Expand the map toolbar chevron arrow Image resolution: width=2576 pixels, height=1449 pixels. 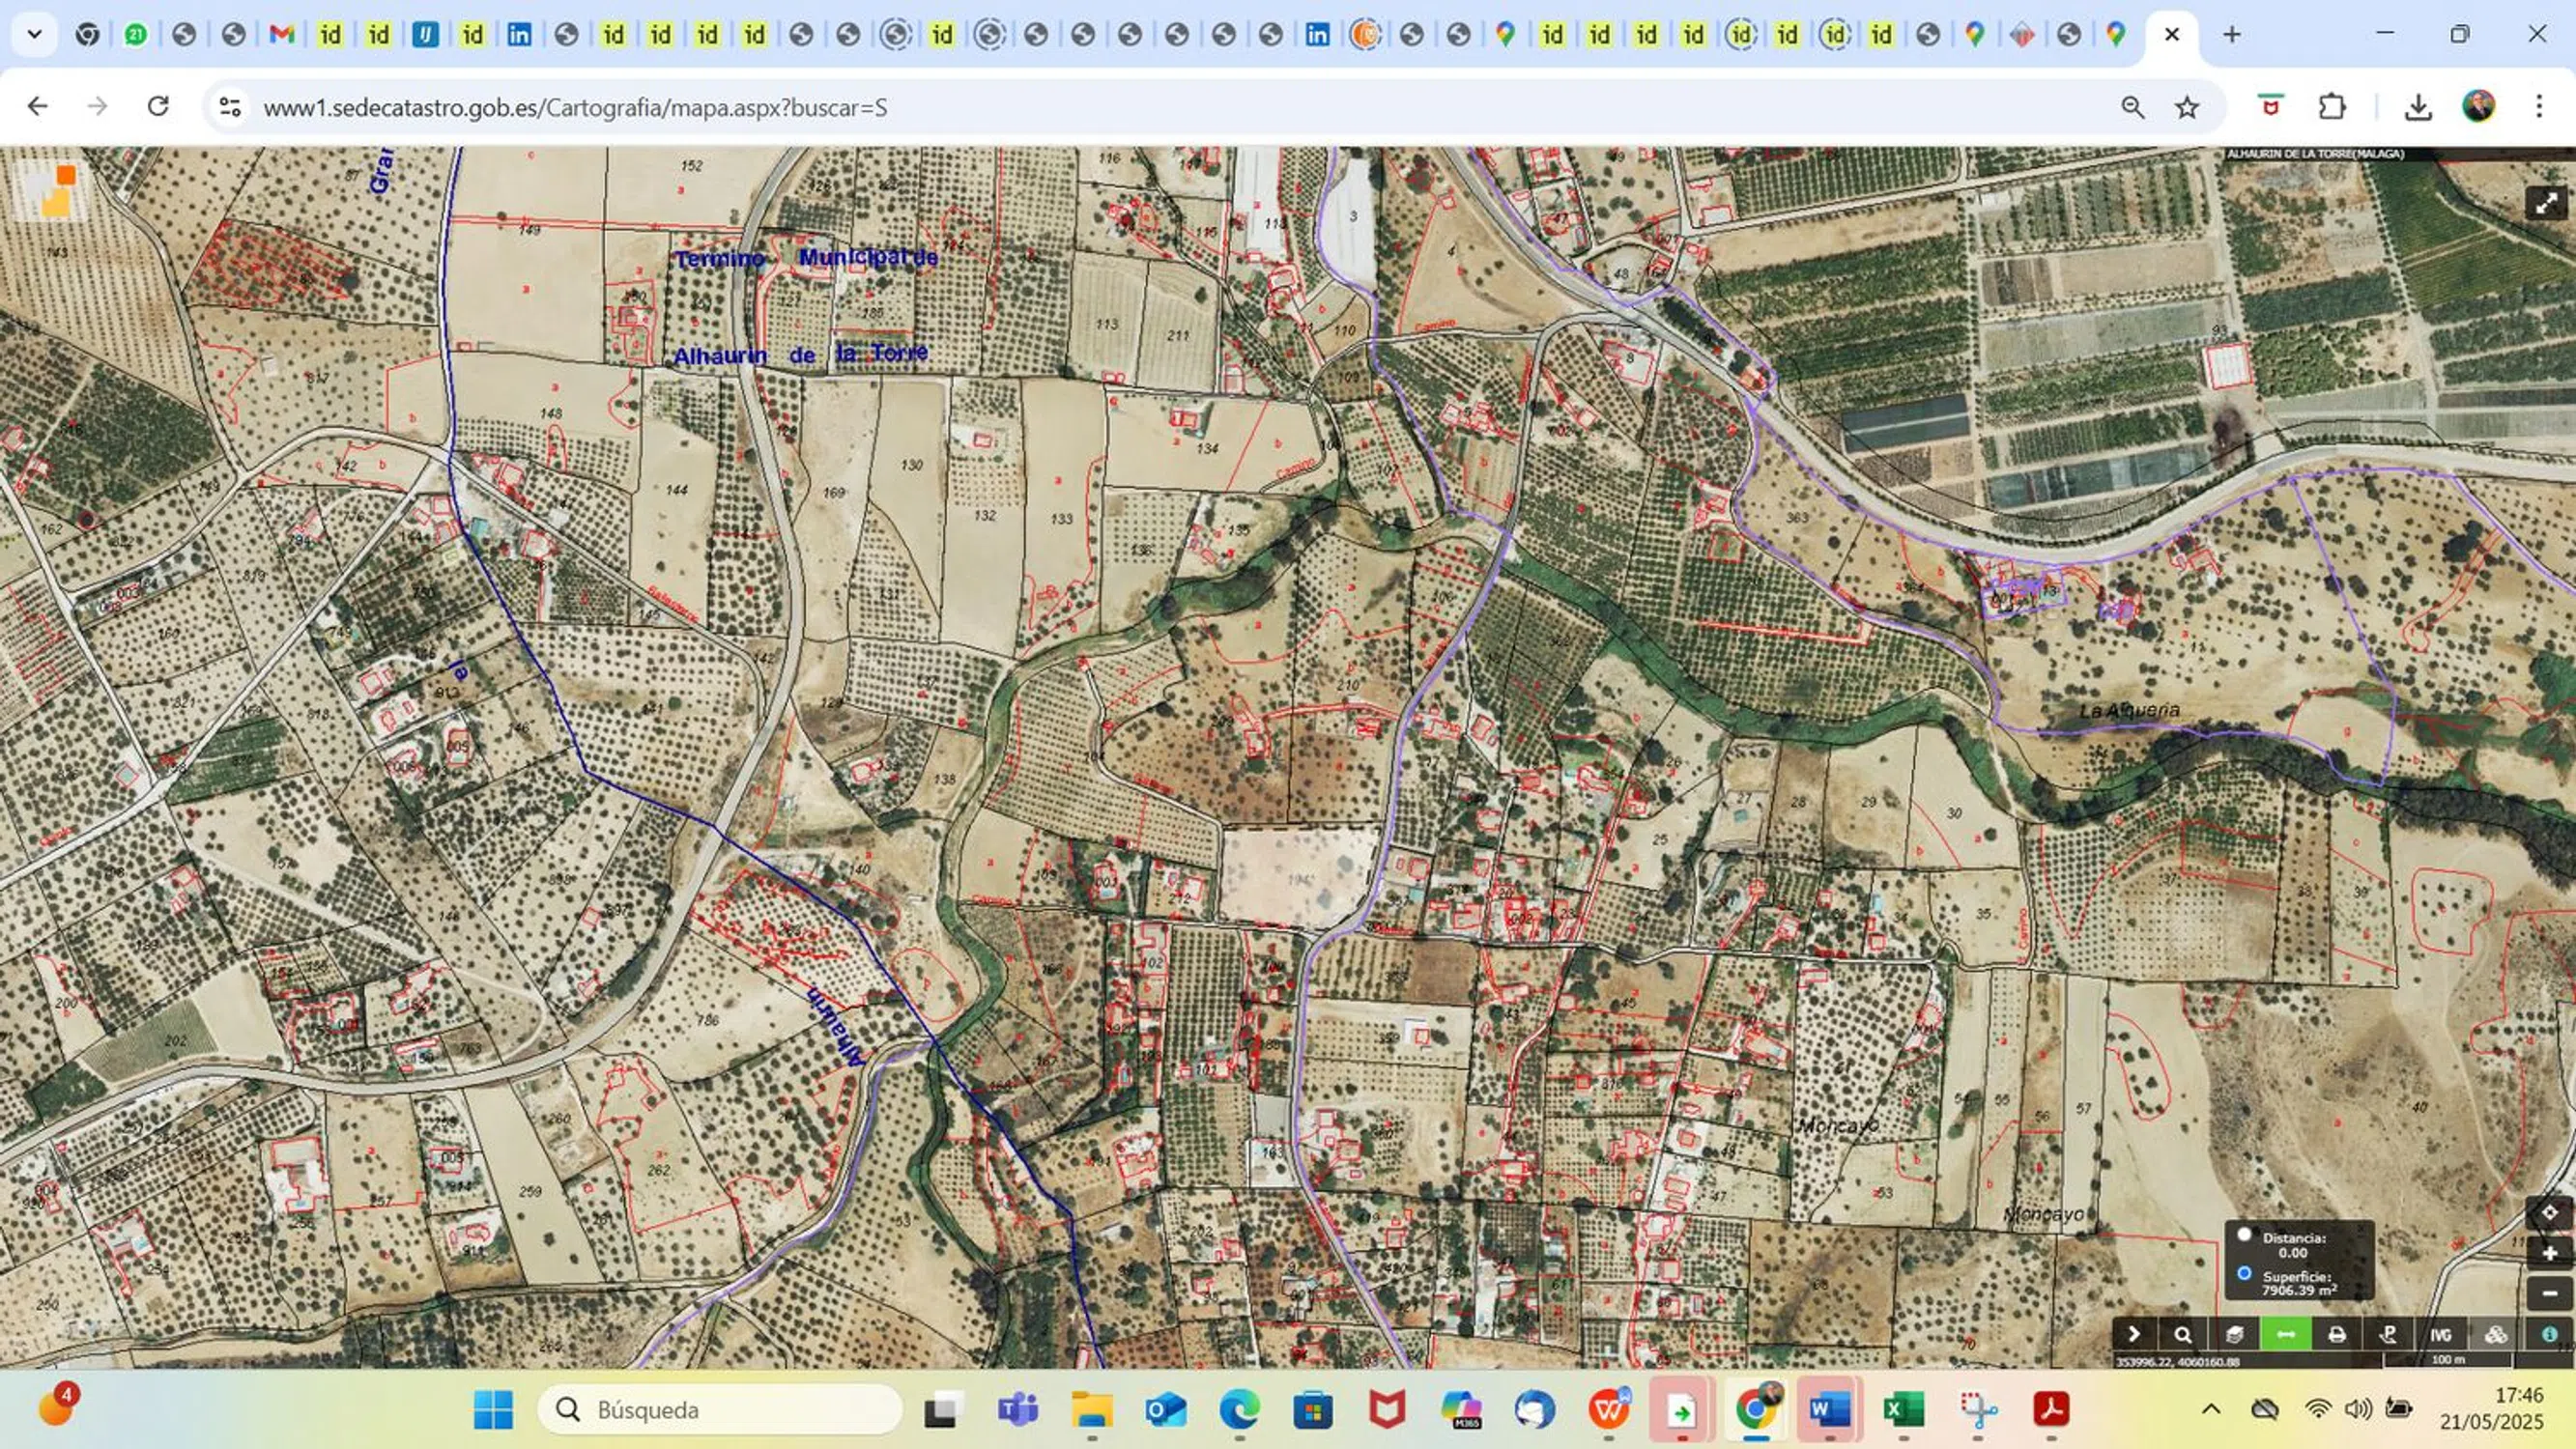point(2133,1334)
